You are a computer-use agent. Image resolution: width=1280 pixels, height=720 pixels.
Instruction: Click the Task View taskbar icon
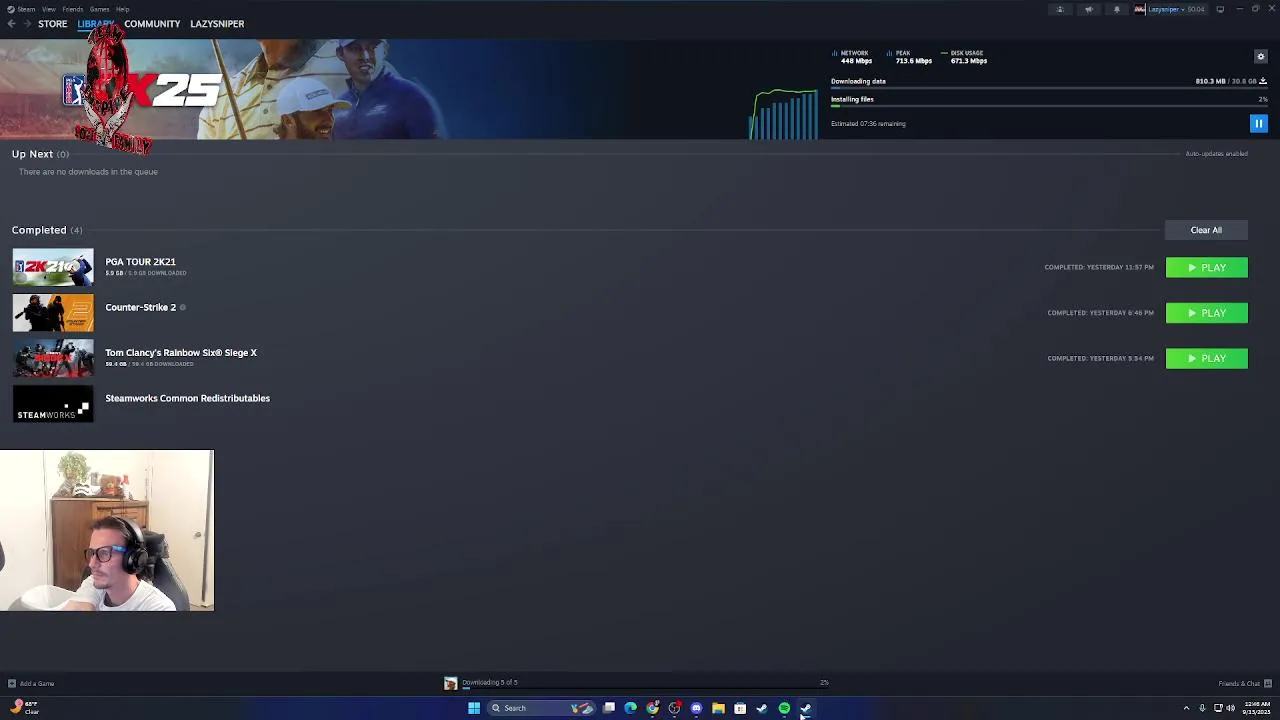[609, 708]
